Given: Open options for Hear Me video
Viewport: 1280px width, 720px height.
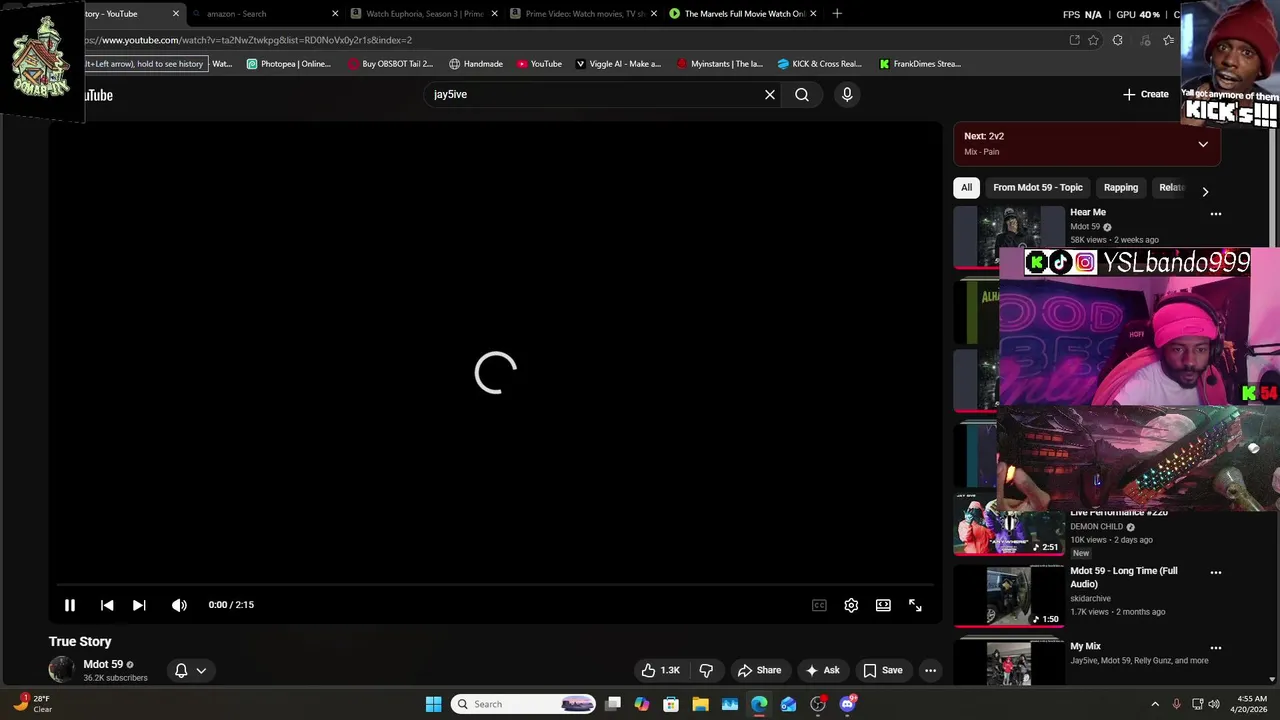Looking at the screenshot, I should pyautogui.click(x=1216, y=214).
